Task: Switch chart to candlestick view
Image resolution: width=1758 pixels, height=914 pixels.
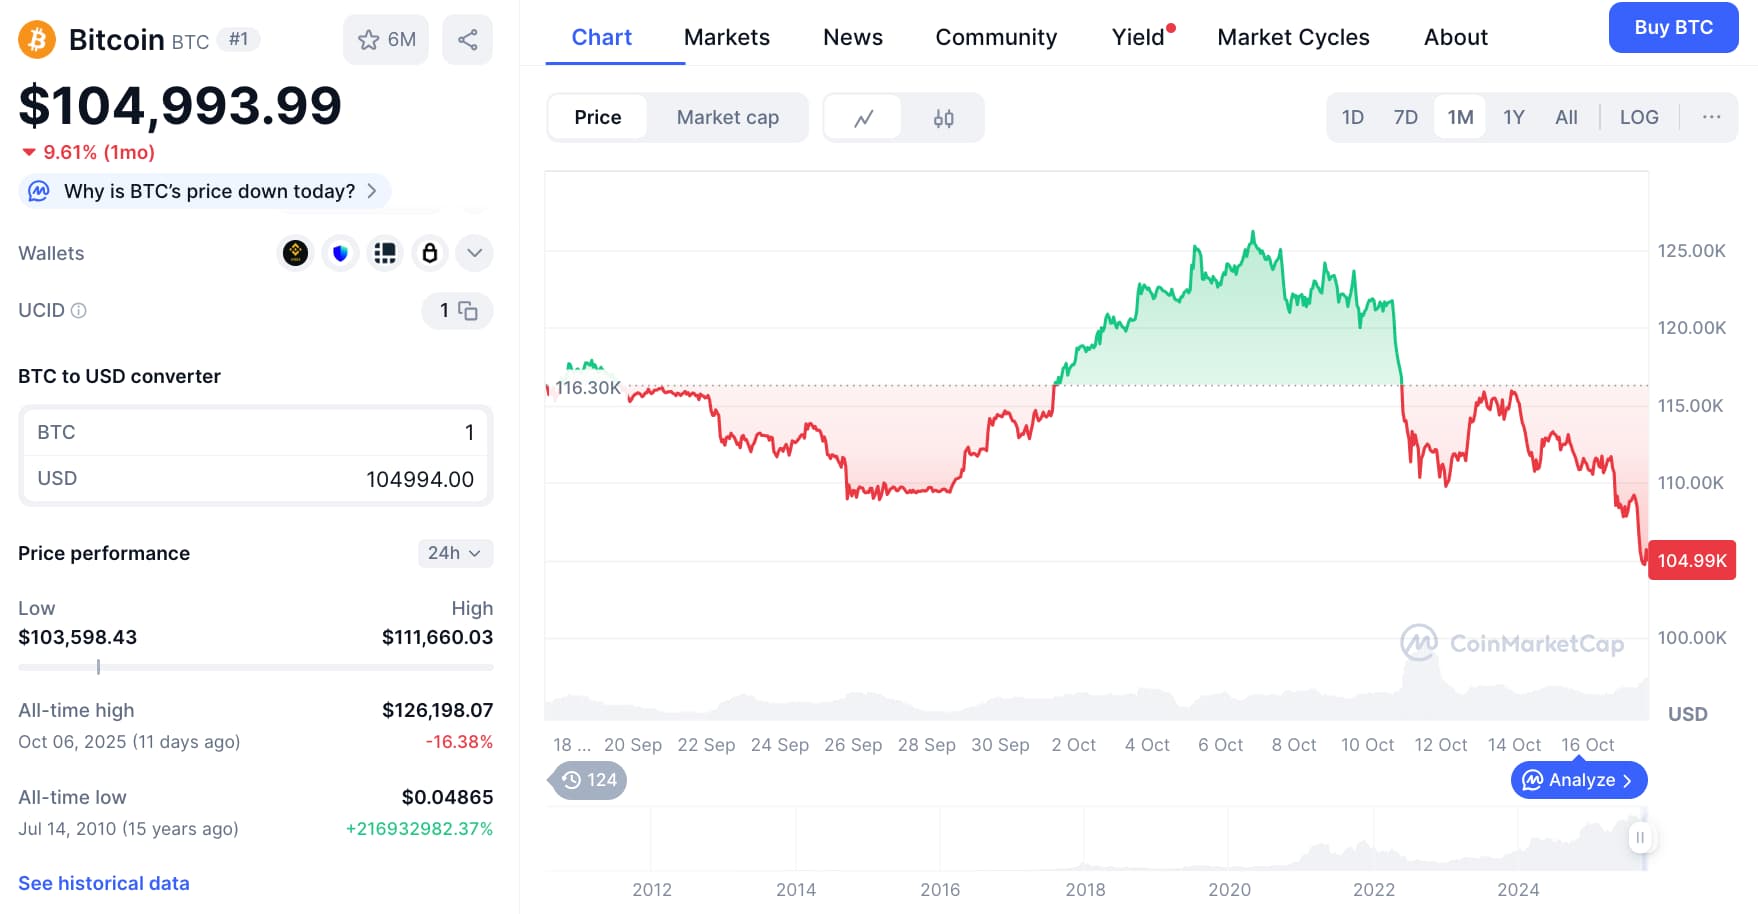Action: [x=943, y=118]
